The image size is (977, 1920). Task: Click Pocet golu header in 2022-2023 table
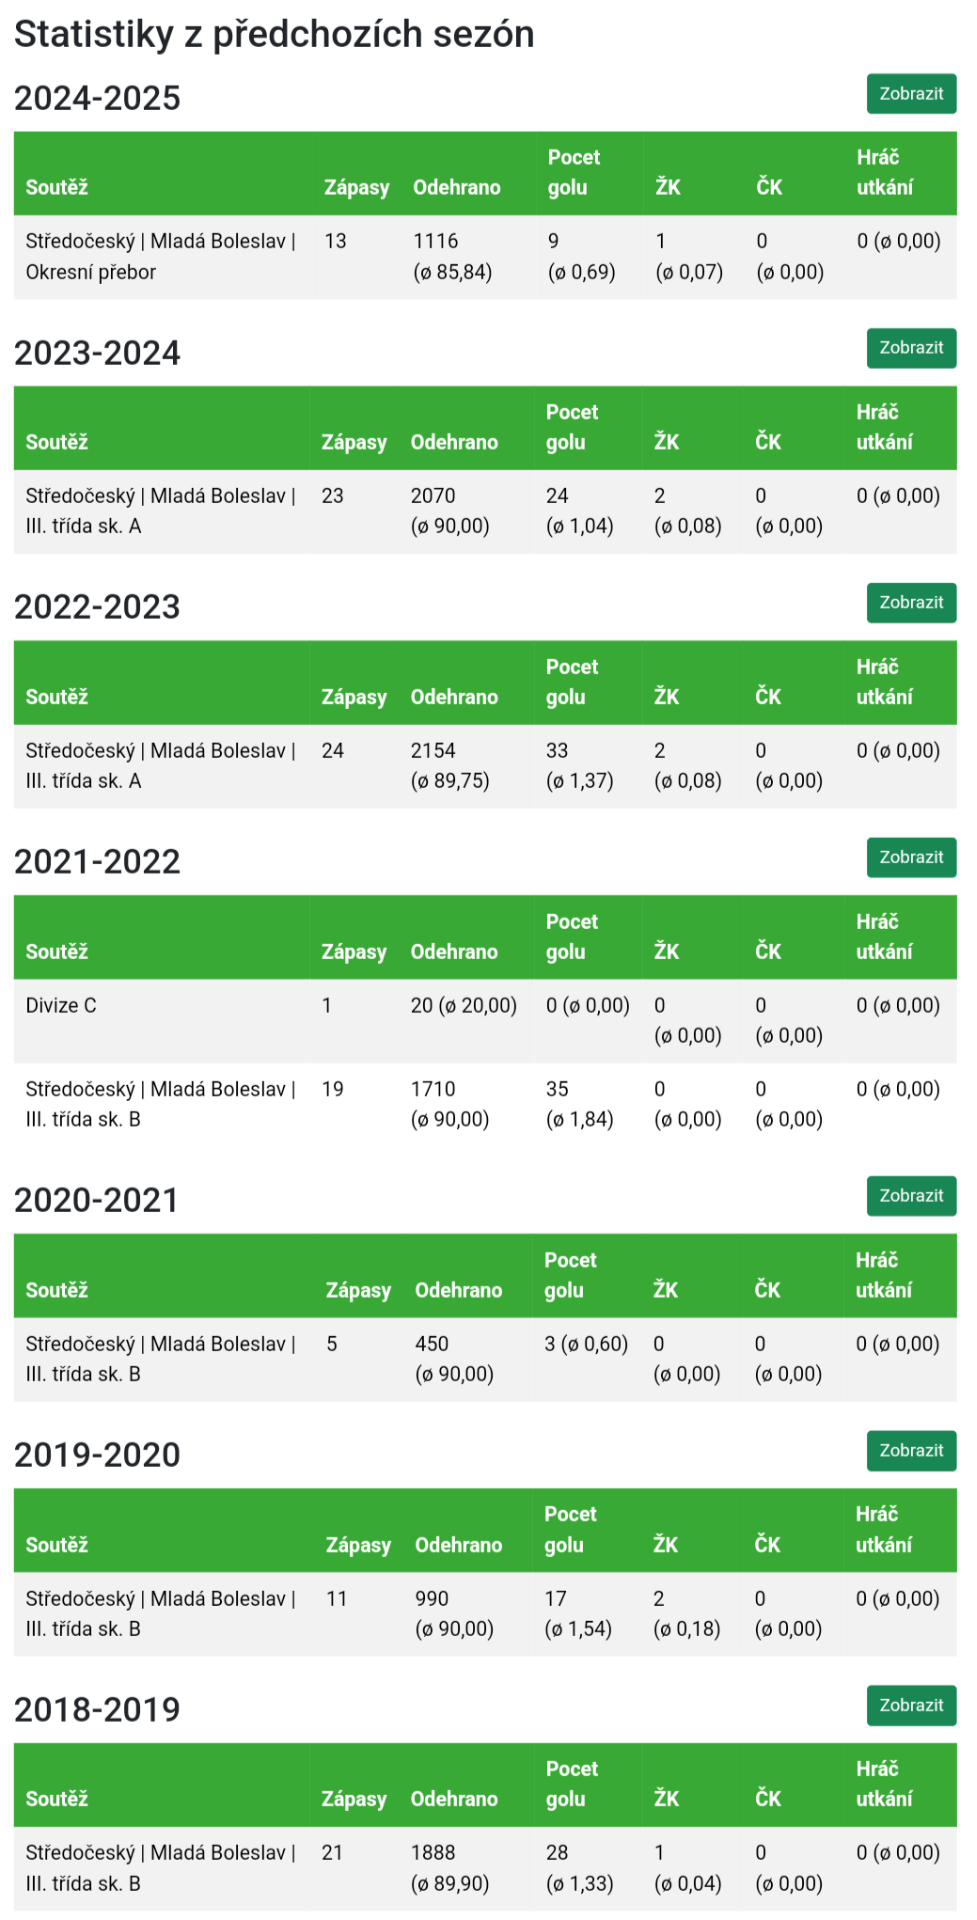pyautogui.click(x=572, y=682)
